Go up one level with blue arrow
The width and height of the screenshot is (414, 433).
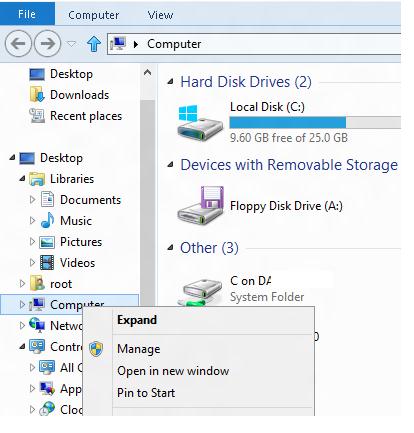94,44
